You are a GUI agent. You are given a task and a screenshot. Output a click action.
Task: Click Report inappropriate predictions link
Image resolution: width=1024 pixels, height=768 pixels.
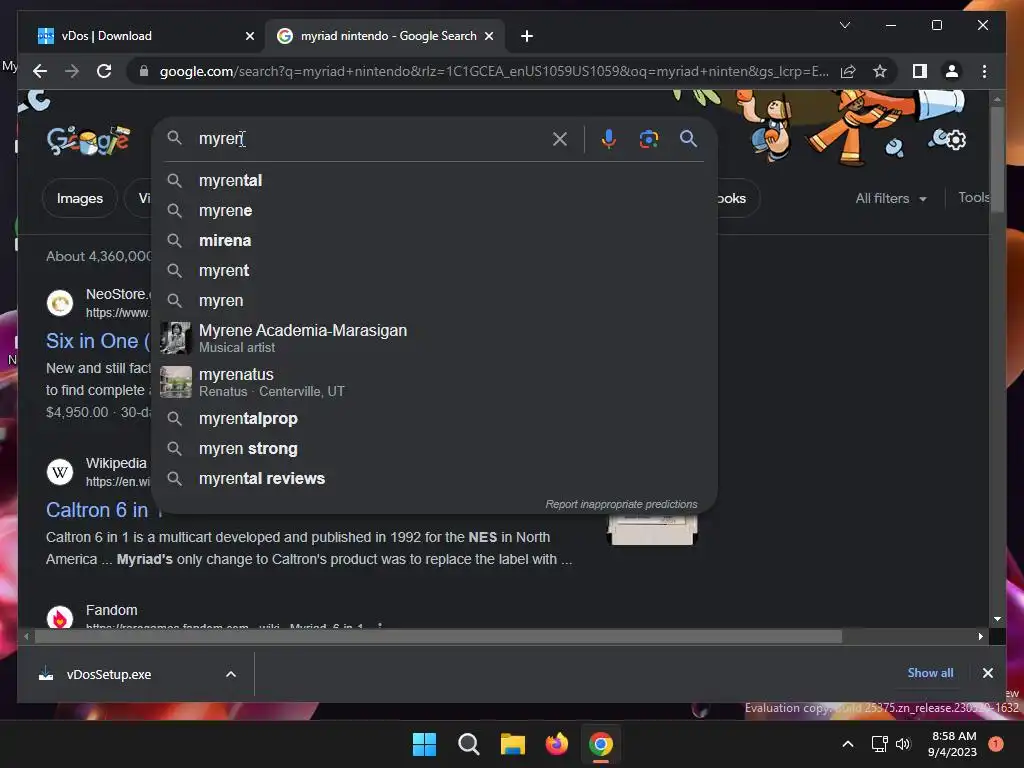pyautogui.click(x=621, y=504)
